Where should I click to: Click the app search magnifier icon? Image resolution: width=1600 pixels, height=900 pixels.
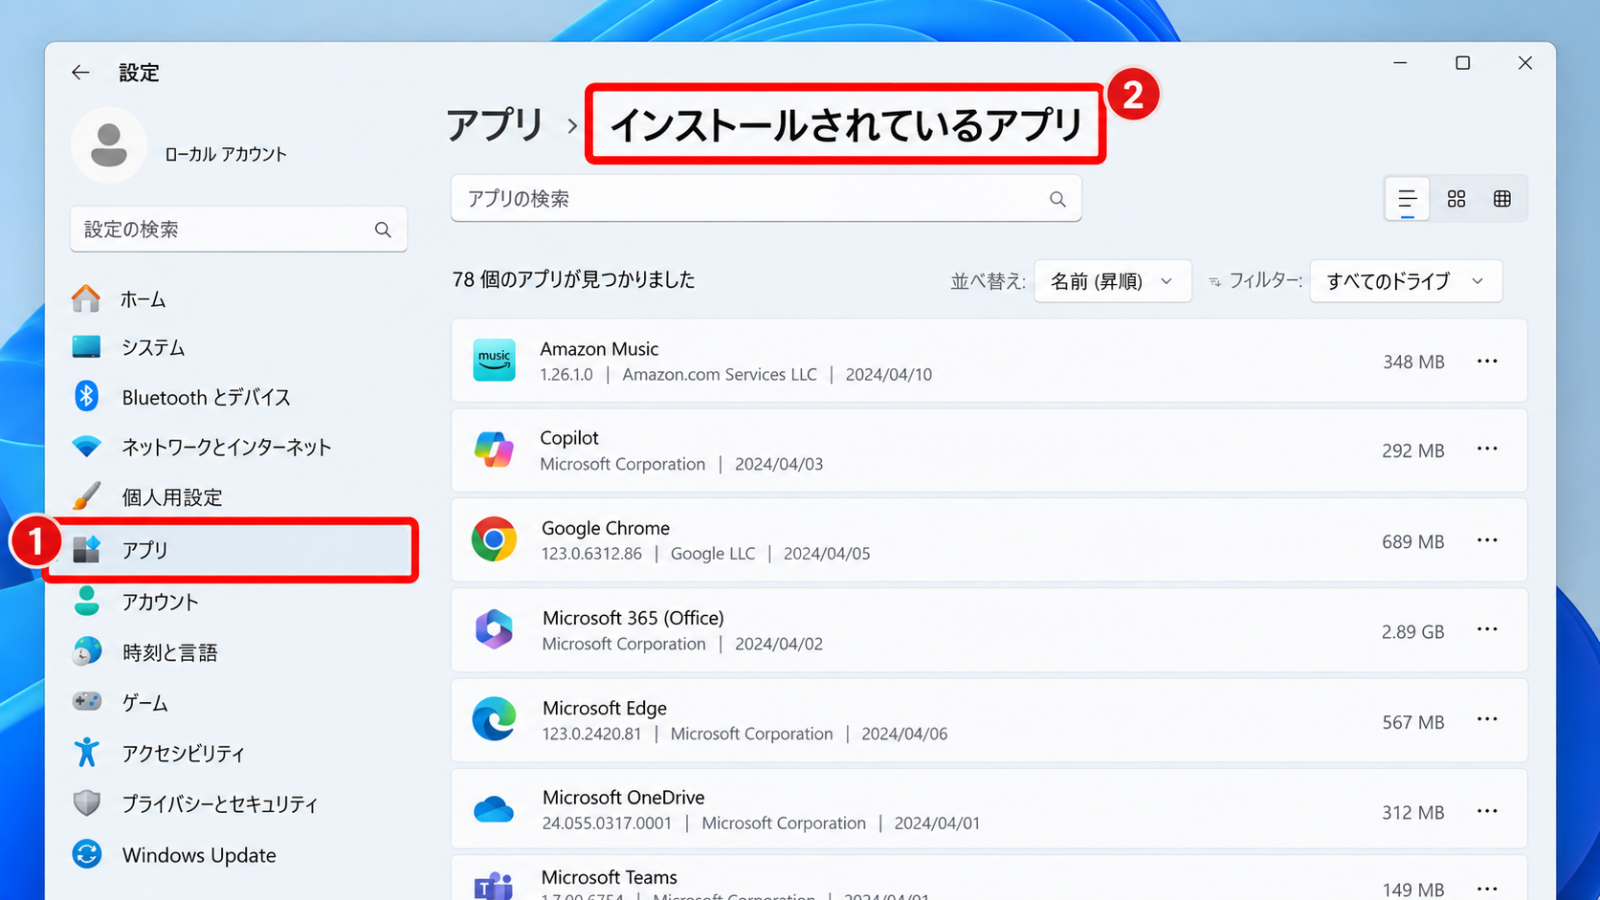point(1057,199)
